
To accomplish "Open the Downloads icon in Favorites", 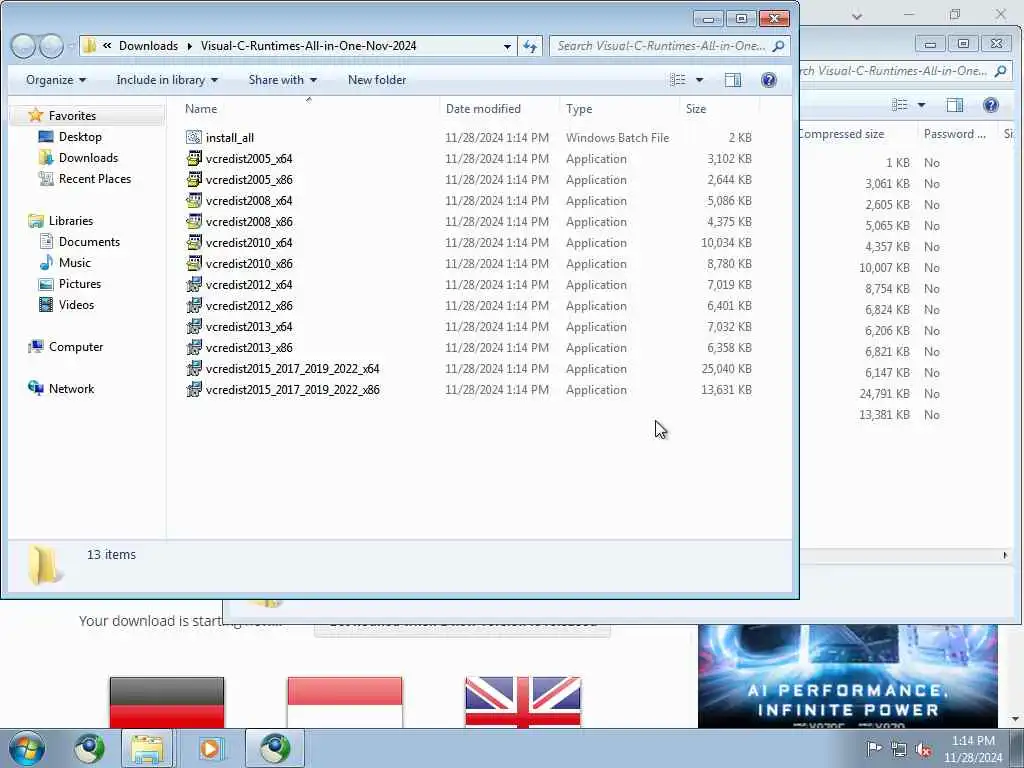I will point(46,157).
